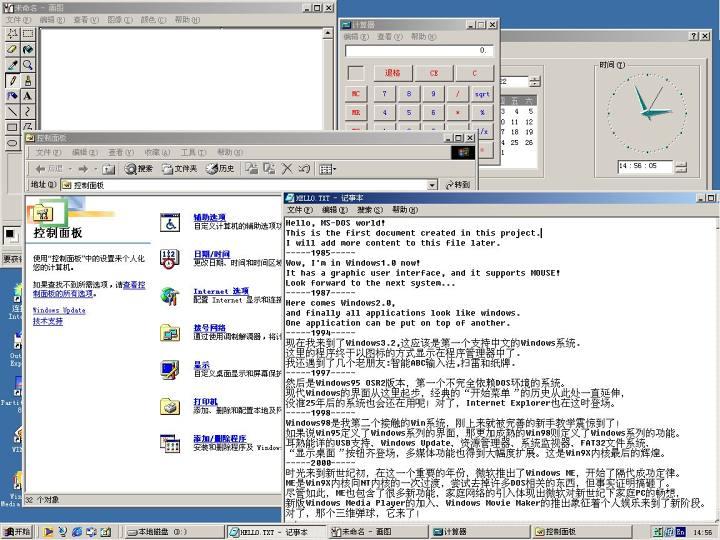
Task: Select the Line tool in Paint
Action: coord(12,112)
